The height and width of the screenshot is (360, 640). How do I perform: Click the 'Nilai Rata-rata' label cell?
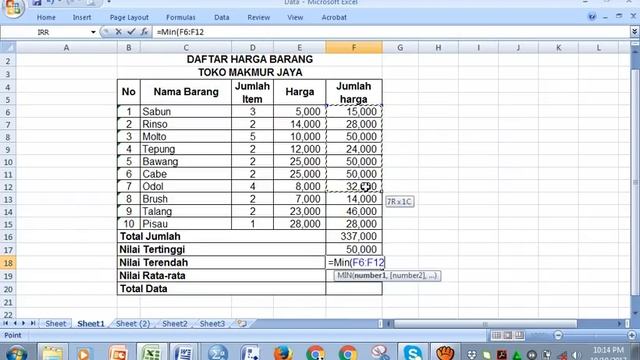(x=221, y=276)
